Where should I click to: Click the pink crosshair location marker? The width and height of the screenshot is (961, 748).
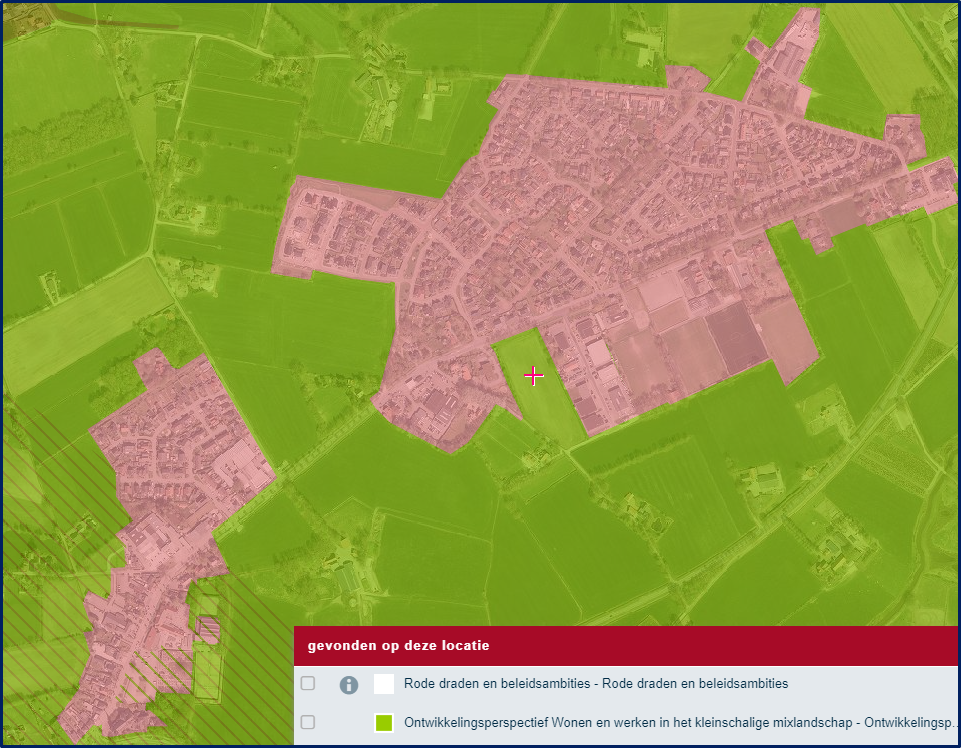click(x=534, y=376)
